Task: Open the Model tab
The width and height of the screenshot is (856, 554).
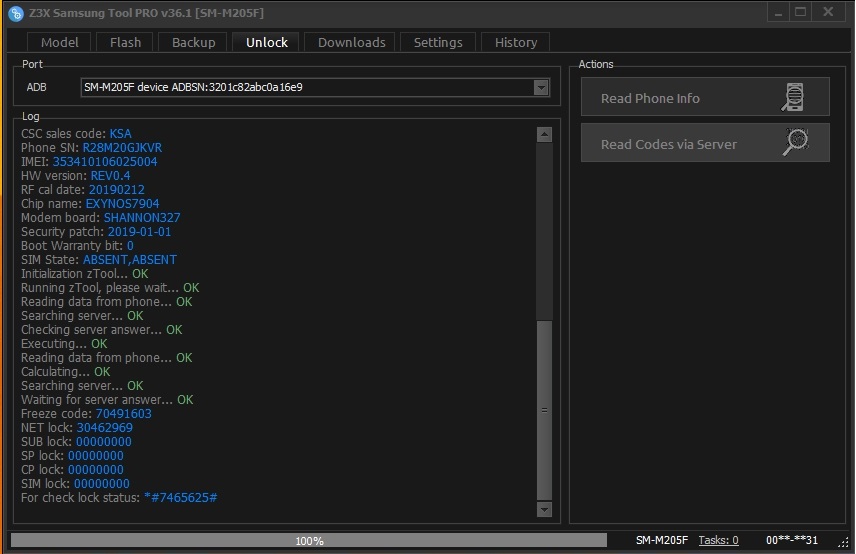Action: pos(60,43)
